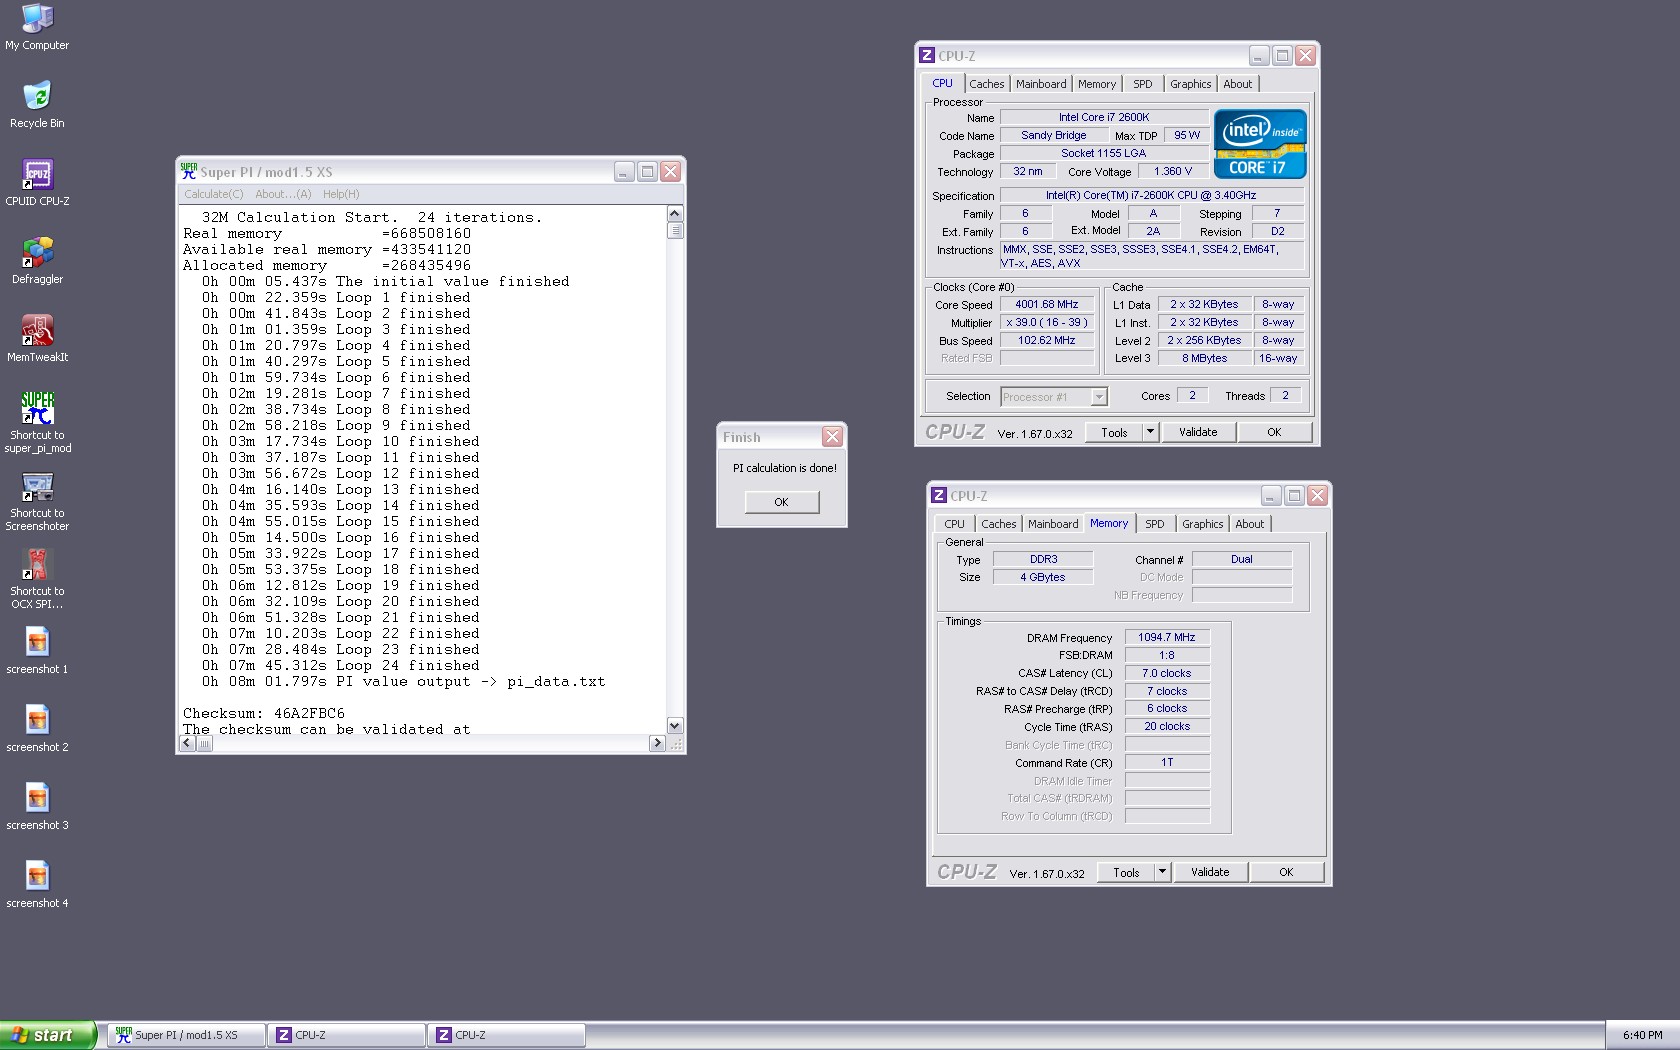Click the 6:40 PM system clock
Image resolution: width=1680 pixels, height=1050 pixels.
(x=1642, y=1035)
